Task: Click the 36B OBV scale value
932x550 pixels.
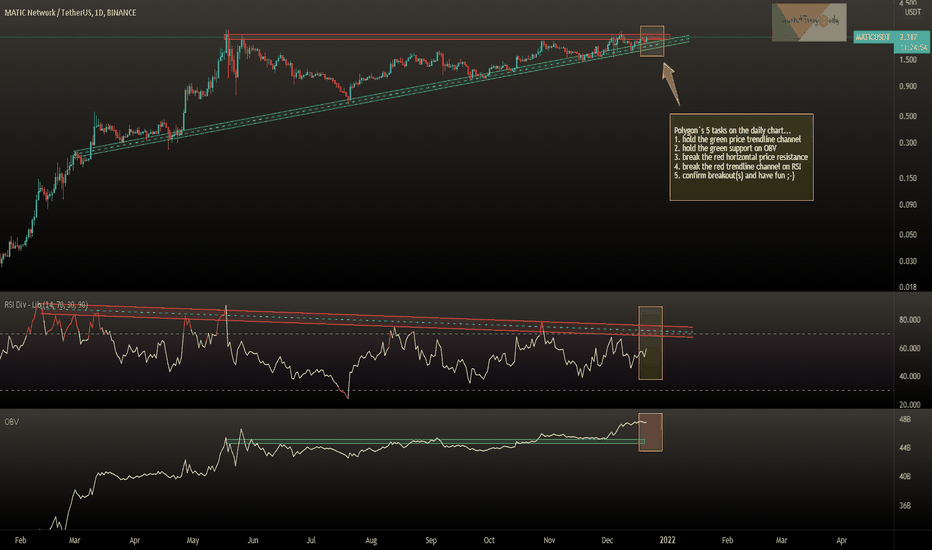Action: tap(905, 505)
